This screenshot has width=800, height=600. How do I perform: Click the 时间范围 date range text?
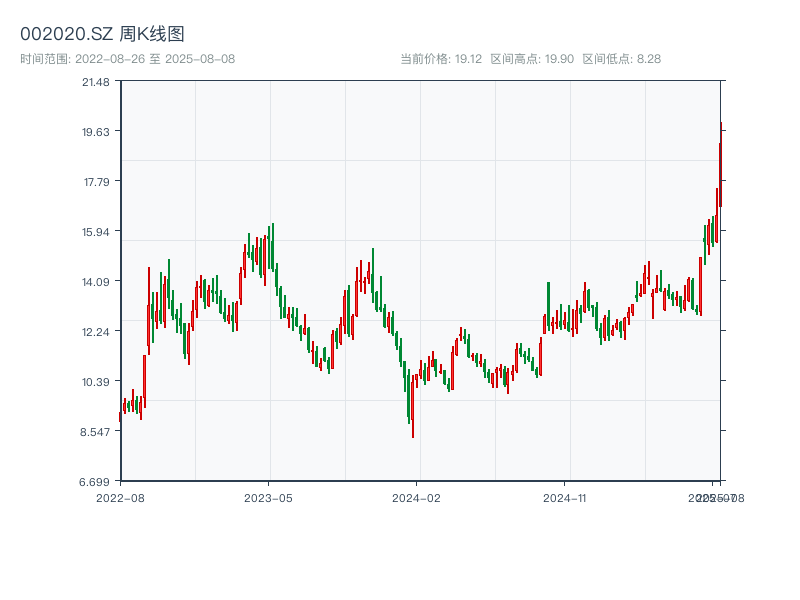128,59
